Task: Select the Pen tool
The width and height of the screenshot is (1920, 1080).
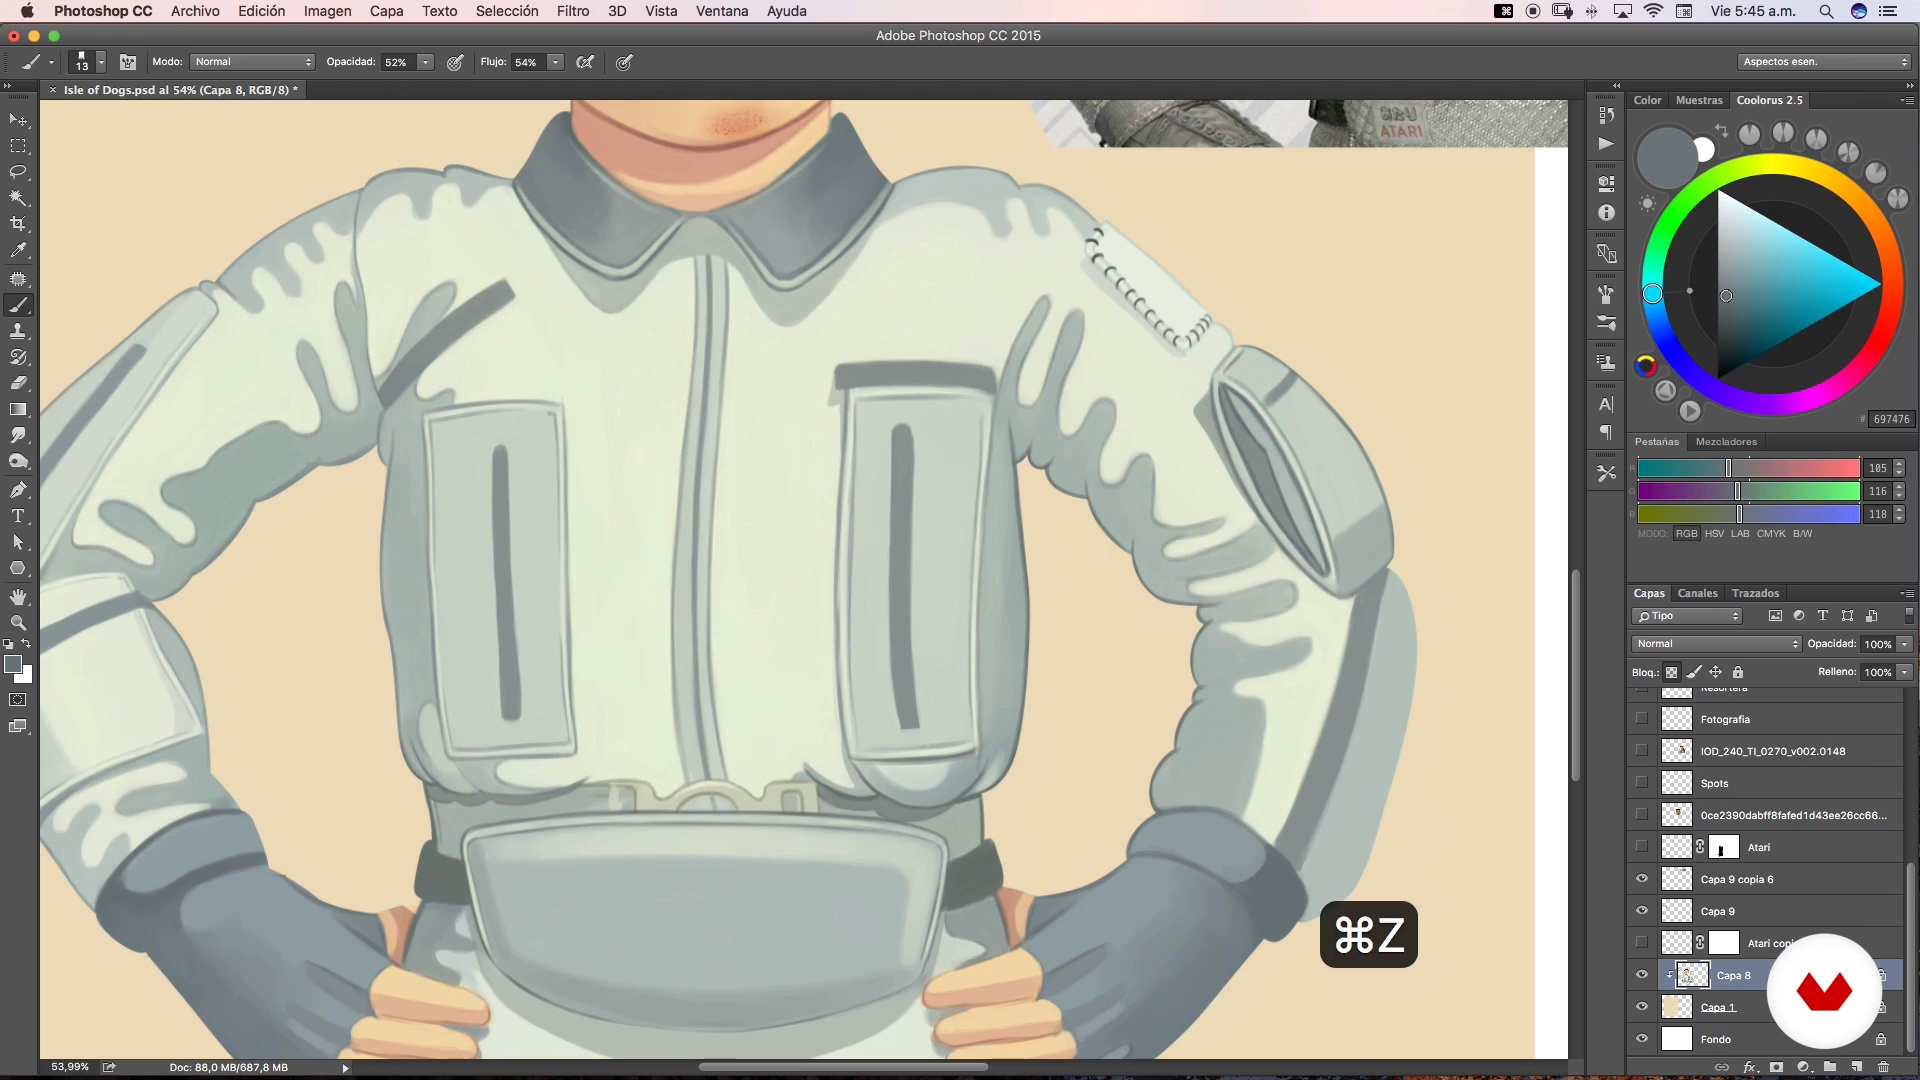Action: 18,490
